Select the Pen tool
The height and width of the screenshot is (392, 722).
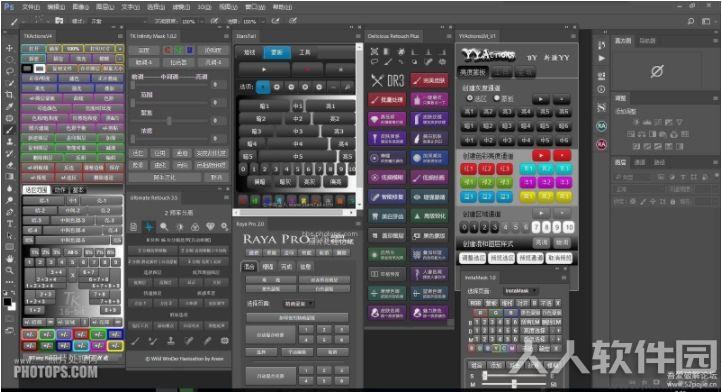(x=9, y=212)
